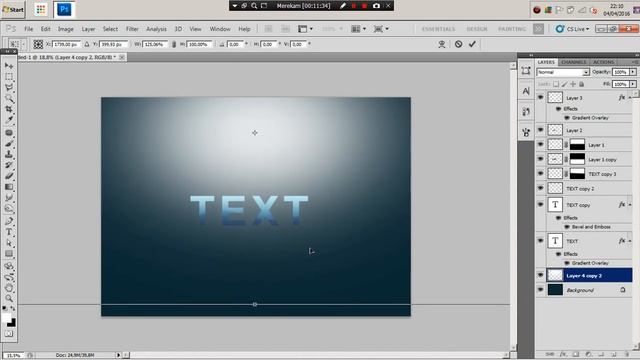Stop the screen recording with the red square
This screenshot has height=360, width=640.
click(364, 6)
